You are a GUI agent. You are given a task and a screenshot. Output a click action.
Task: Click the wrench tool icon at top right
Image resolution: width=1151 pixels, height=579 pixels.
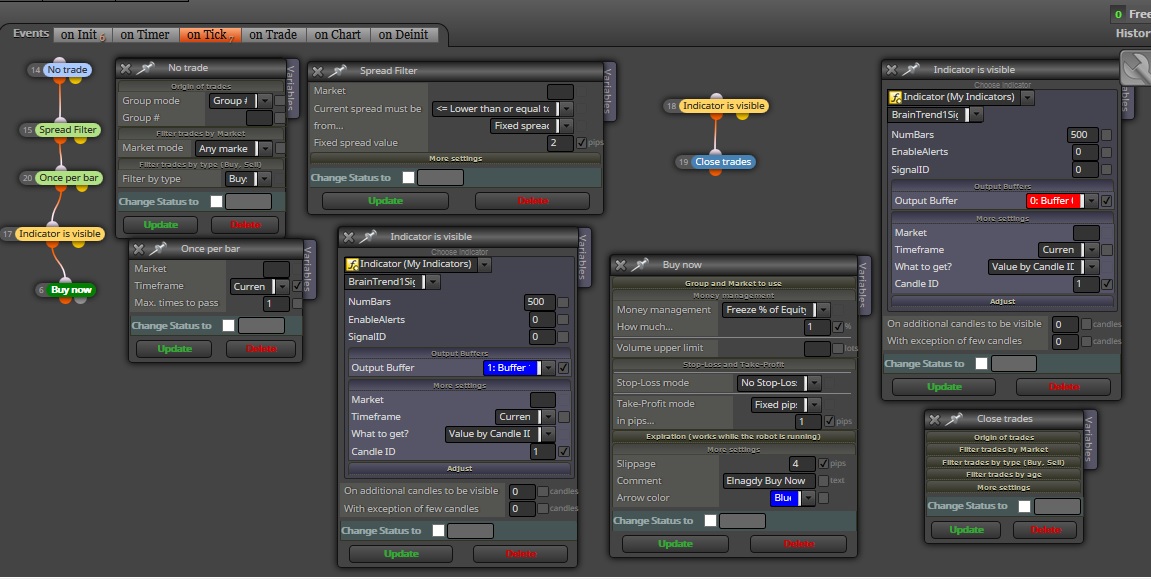pyautogui.click(x=1136, y=68)
